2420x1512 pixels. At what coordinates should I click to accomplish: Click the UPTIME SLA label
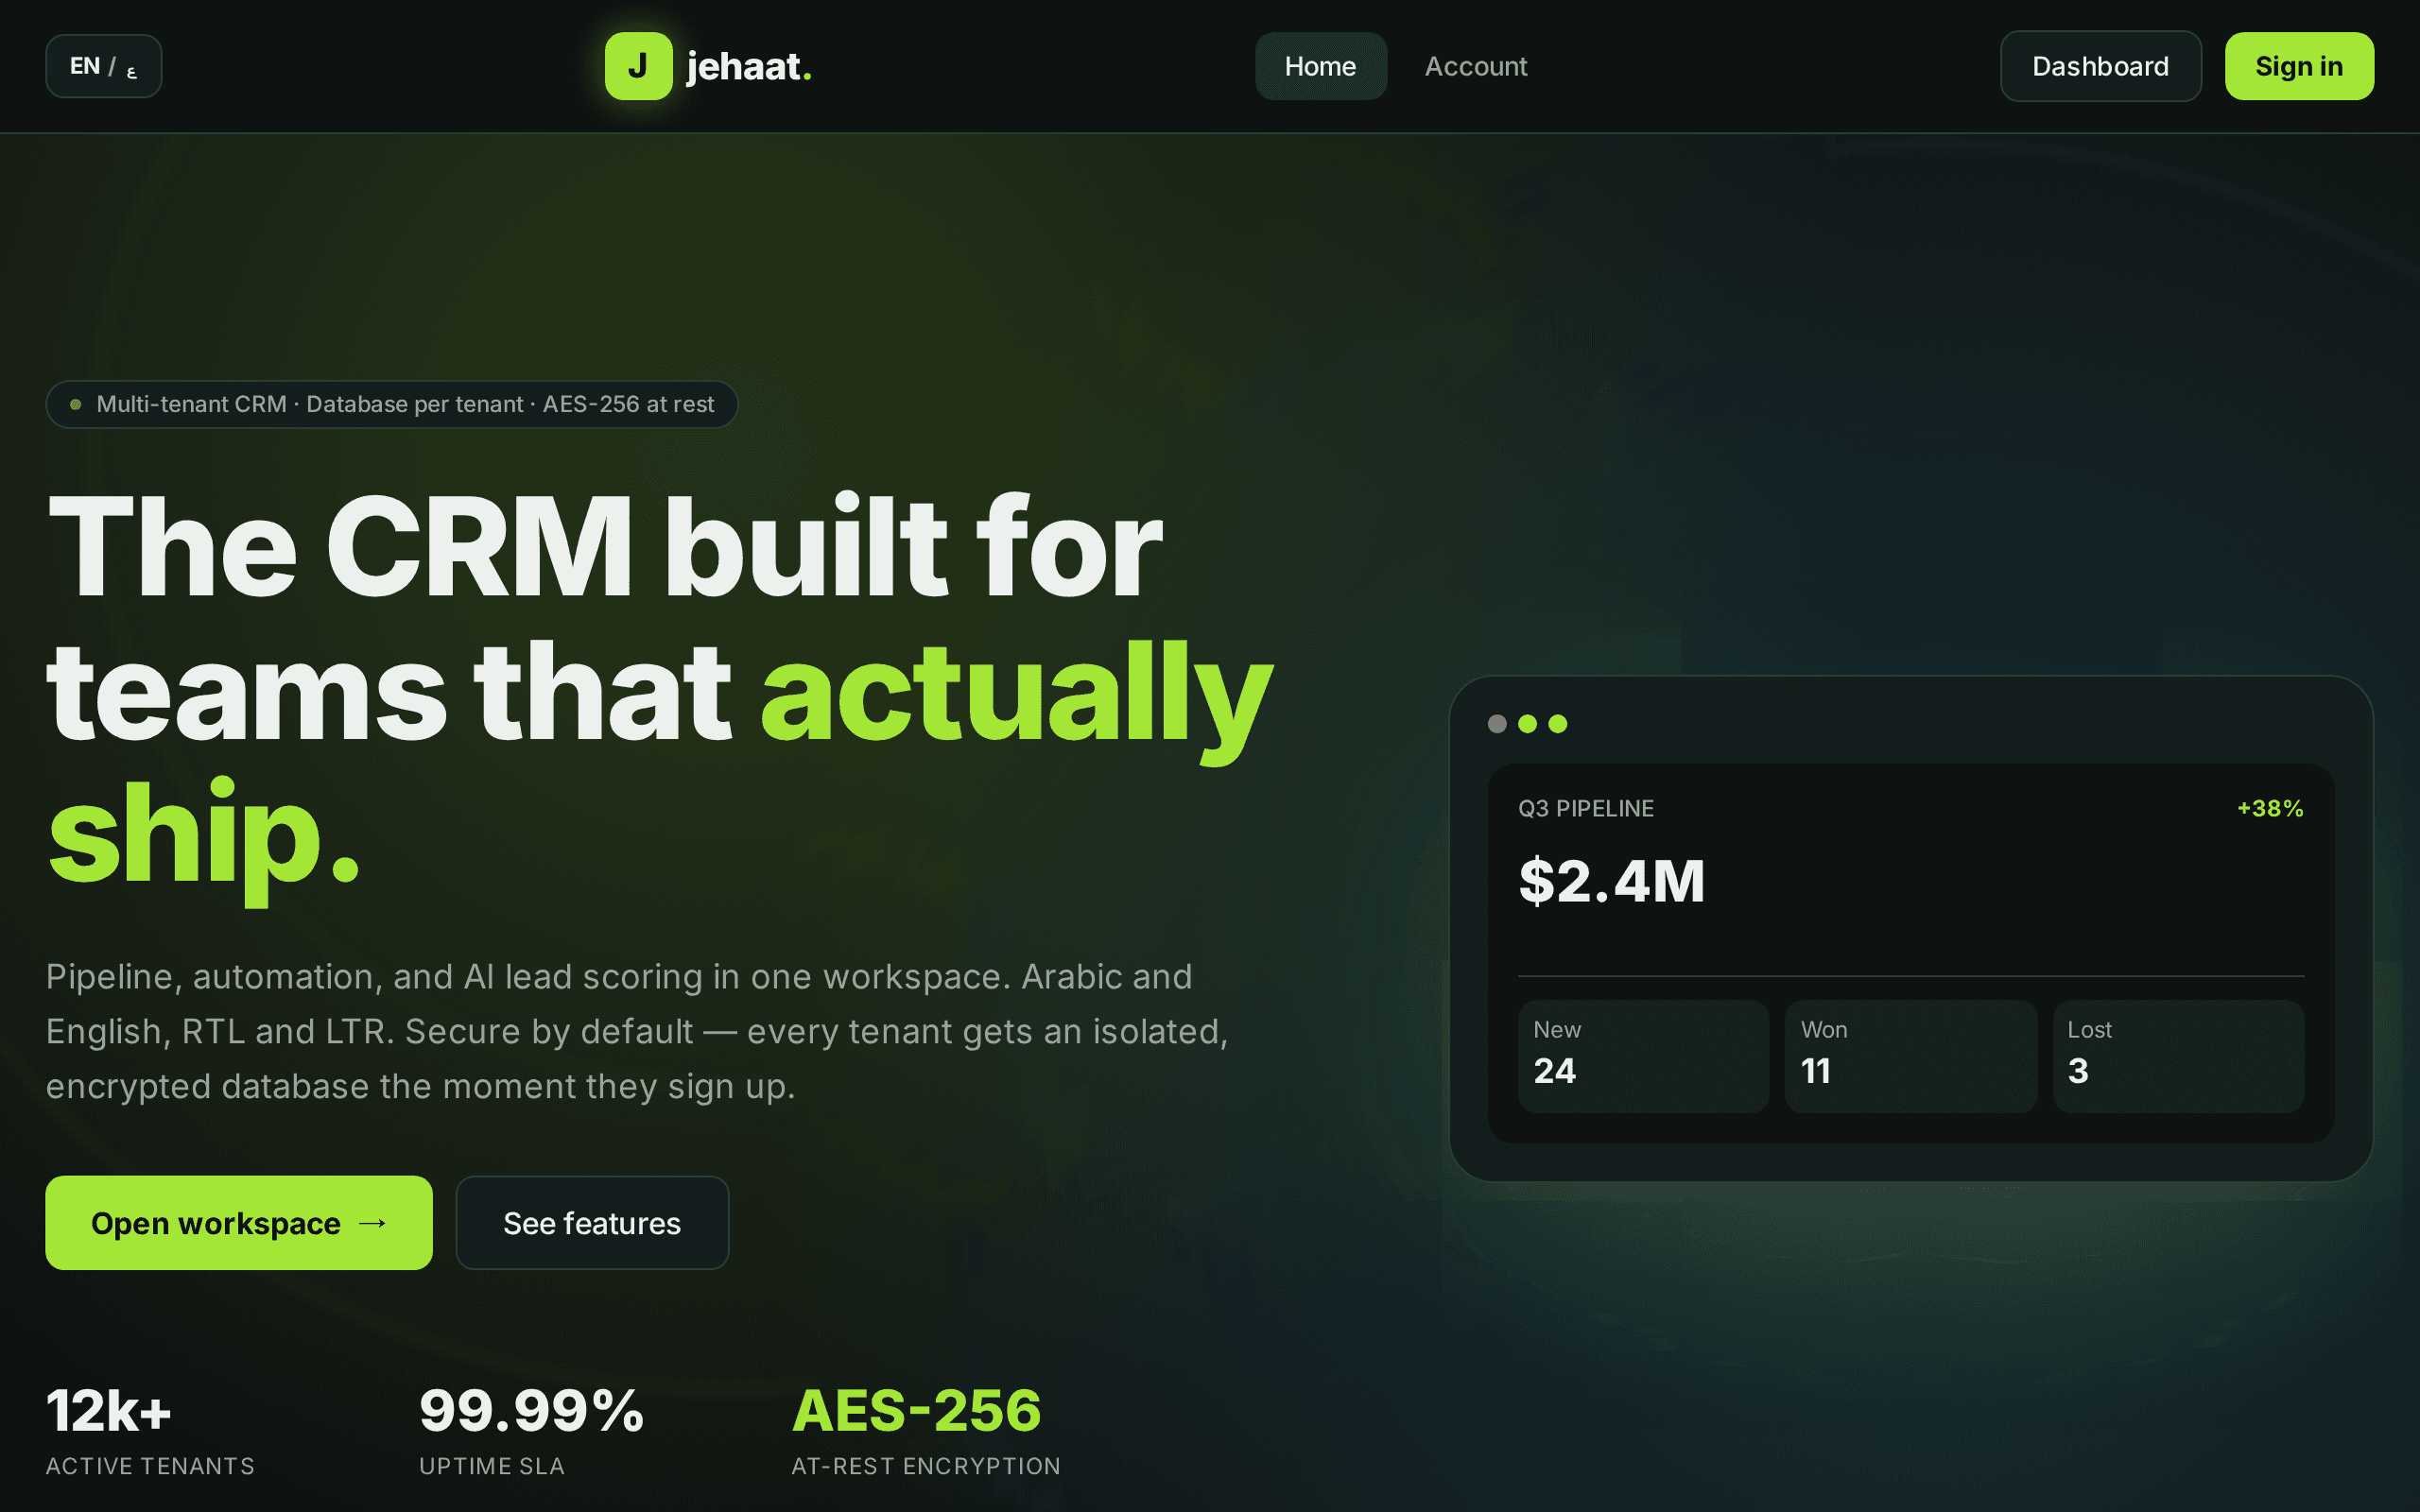point(492,1466)
